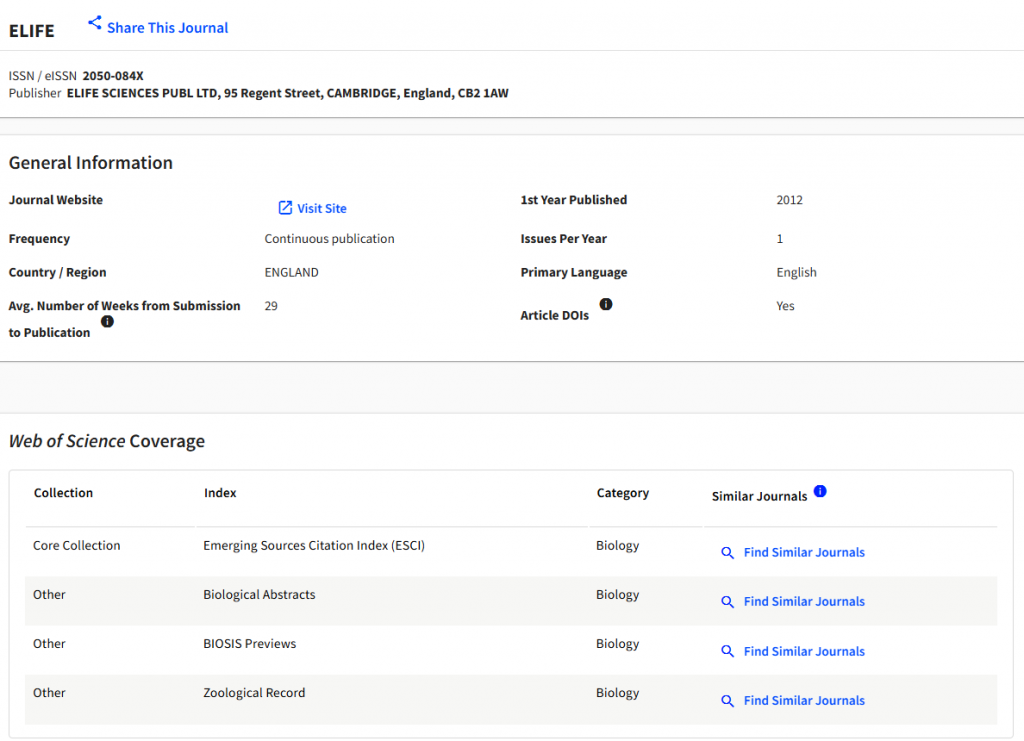Click info icon for Avg. Weeks to Publication
This screenshot has height=741, width=1024.
coord(107,322)
